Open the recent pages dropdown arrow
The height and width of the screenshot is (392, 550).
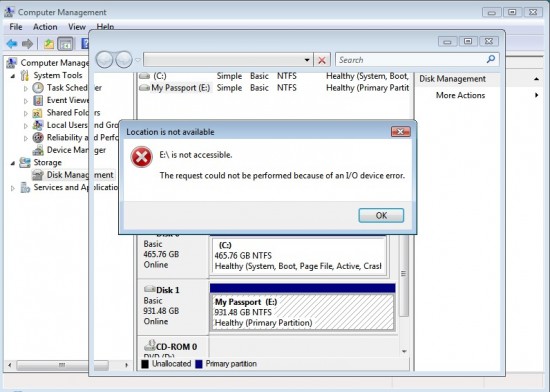coord(138,60)
